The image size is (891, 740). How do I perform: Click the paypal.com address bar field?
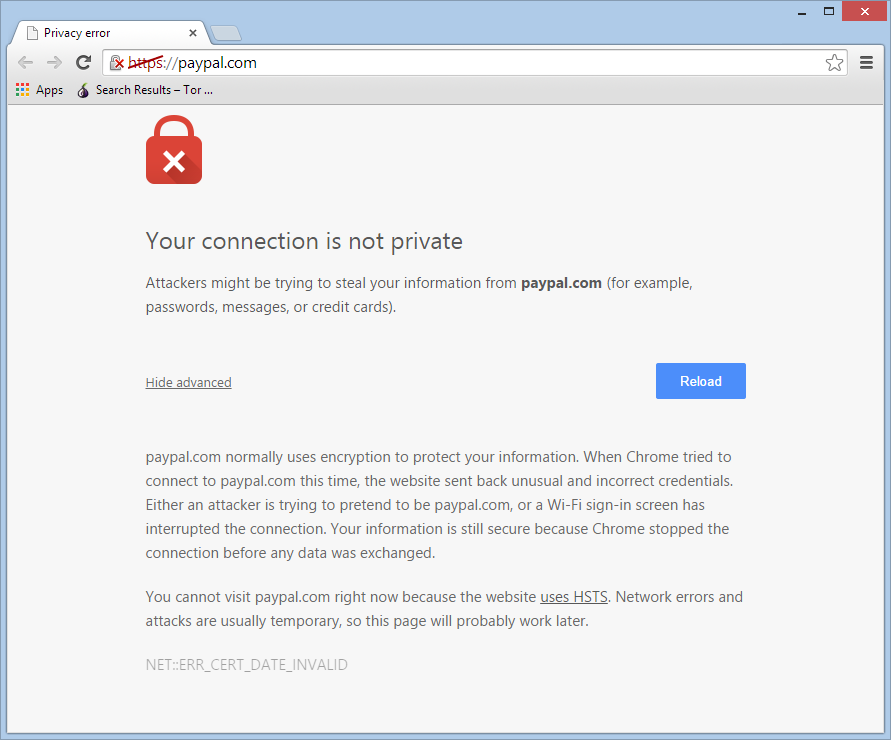click(474, 63)
